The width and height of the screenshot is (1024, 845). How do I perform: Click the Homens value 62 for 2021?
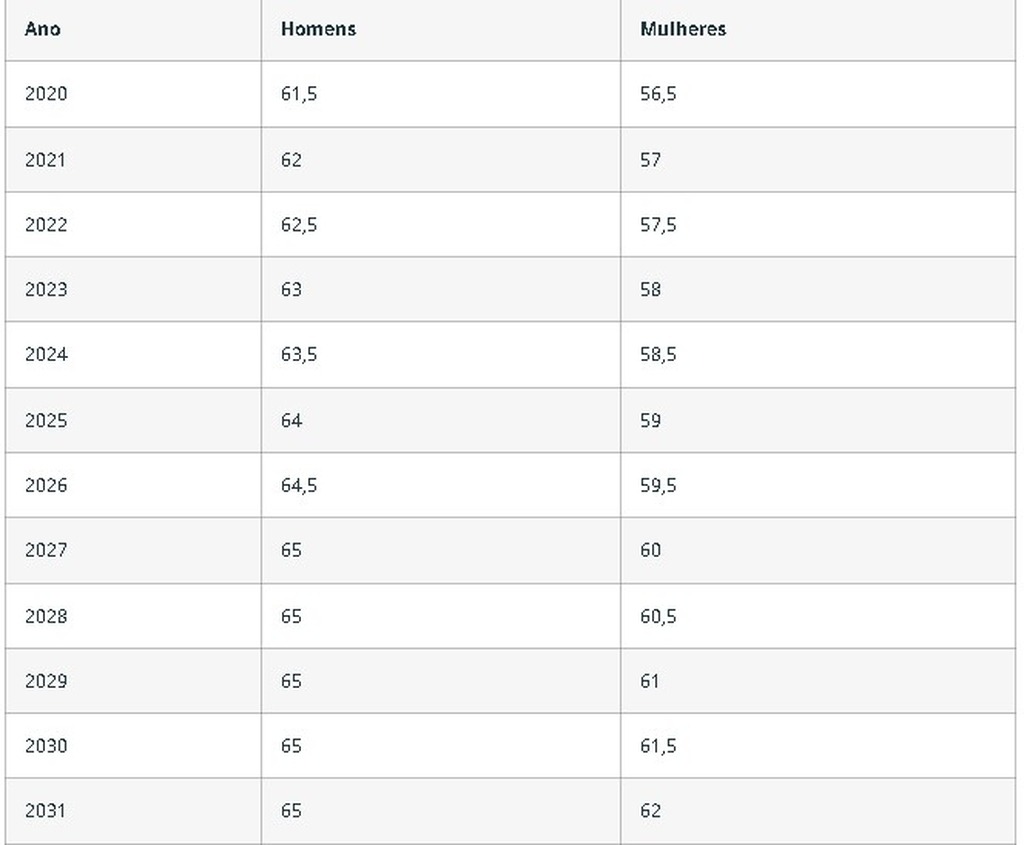point(291,160)
